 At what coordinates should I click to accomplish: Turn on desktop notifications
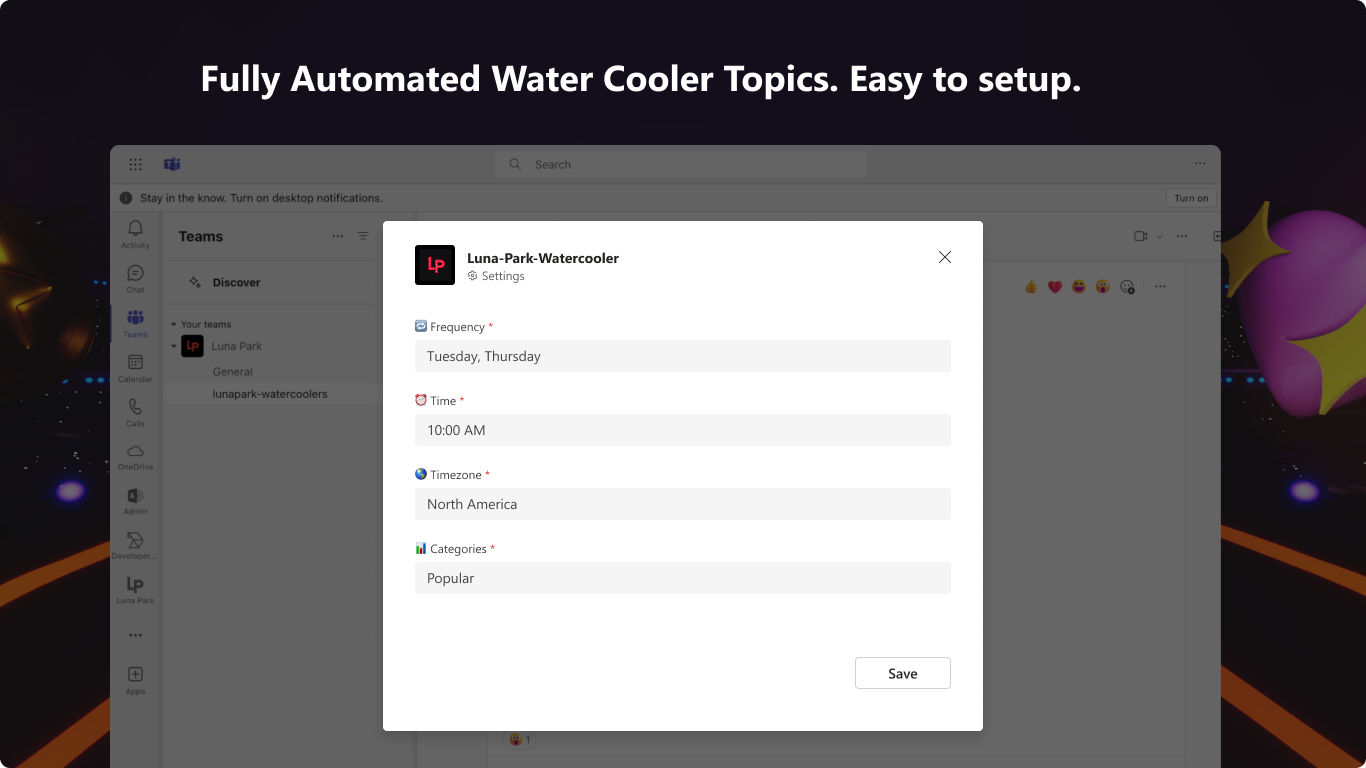coord(1190,198)
